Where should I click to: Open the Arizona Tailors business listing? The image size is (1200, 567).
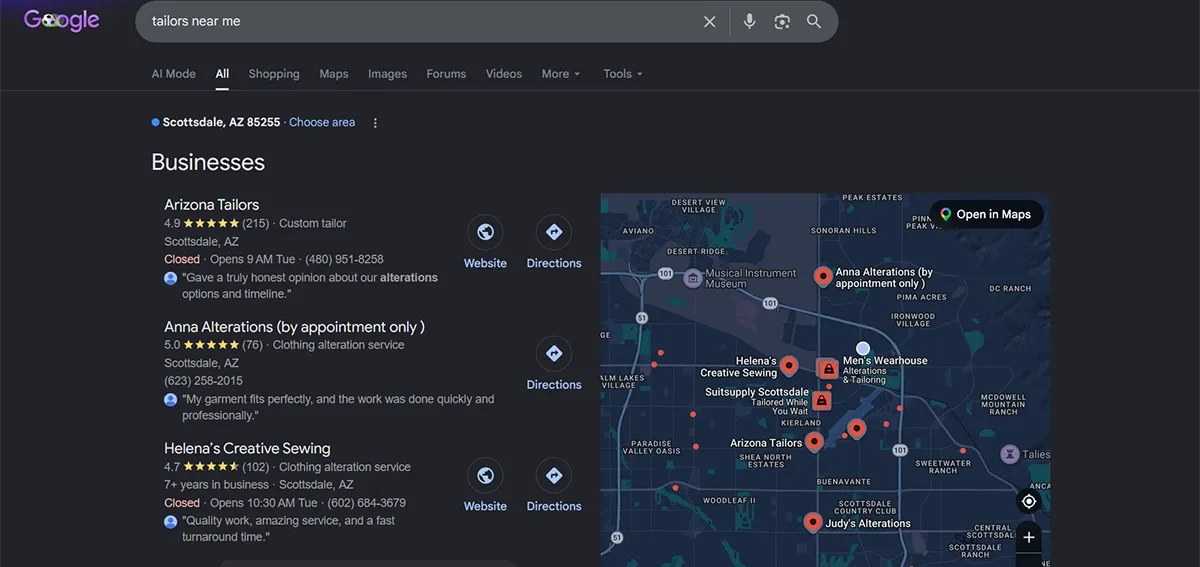click(212, 204)
